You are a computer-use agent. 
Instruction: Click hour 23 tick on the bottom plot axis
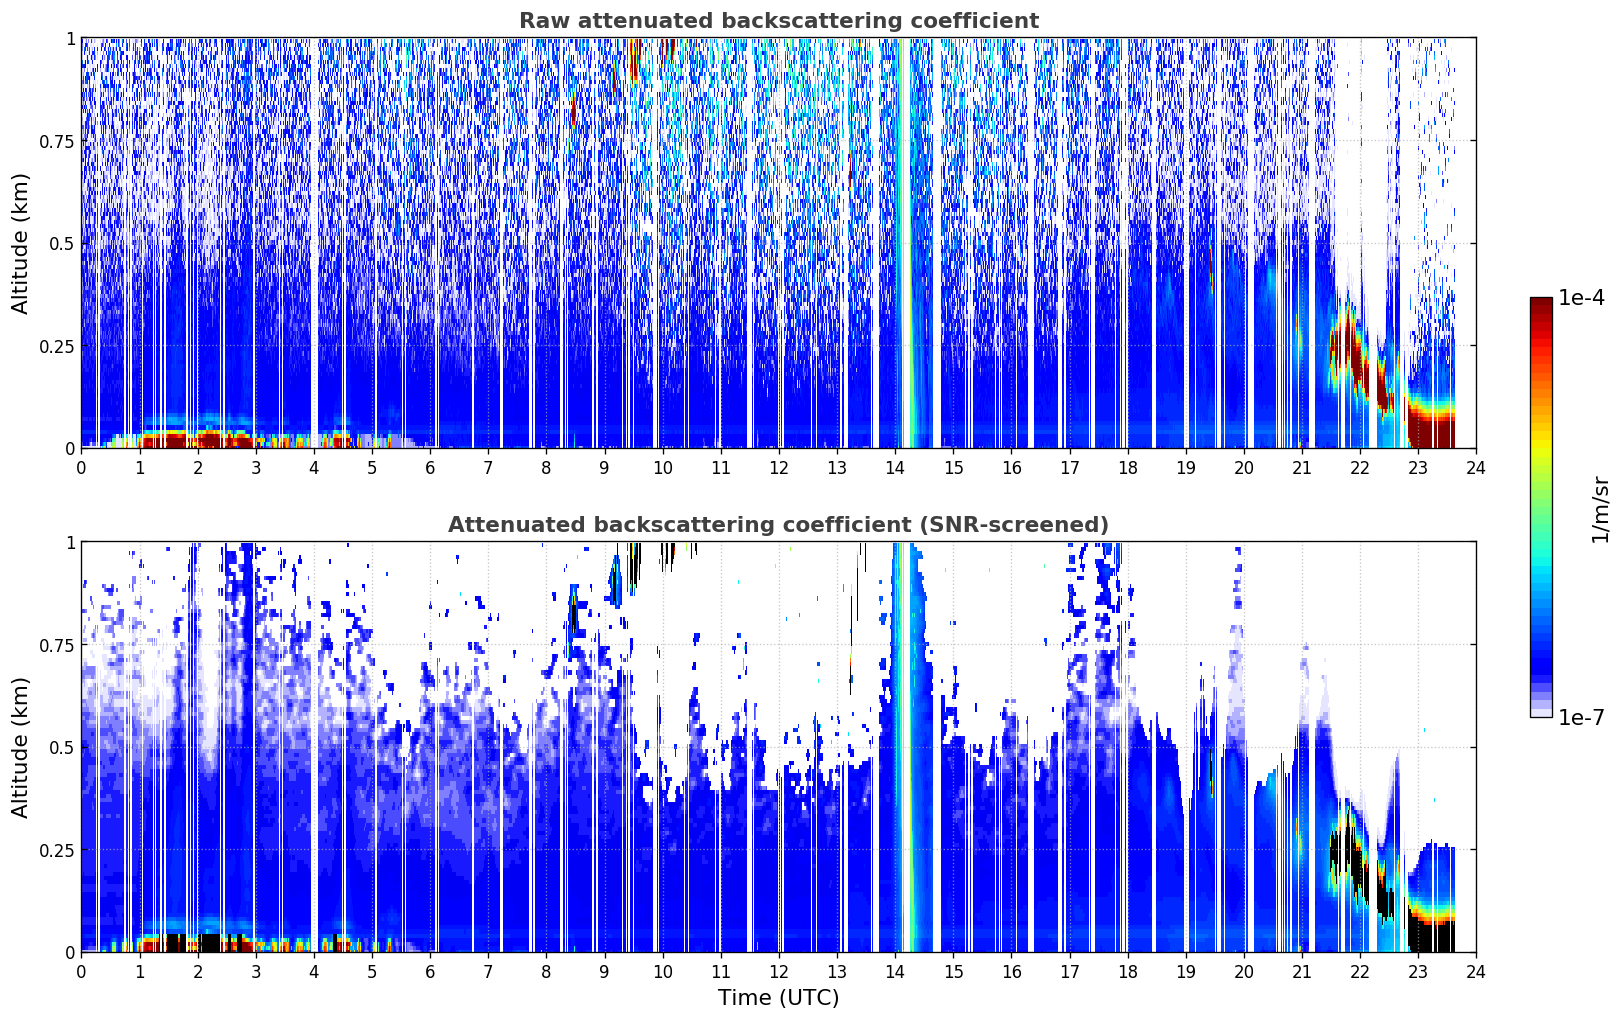[1418, 971]
